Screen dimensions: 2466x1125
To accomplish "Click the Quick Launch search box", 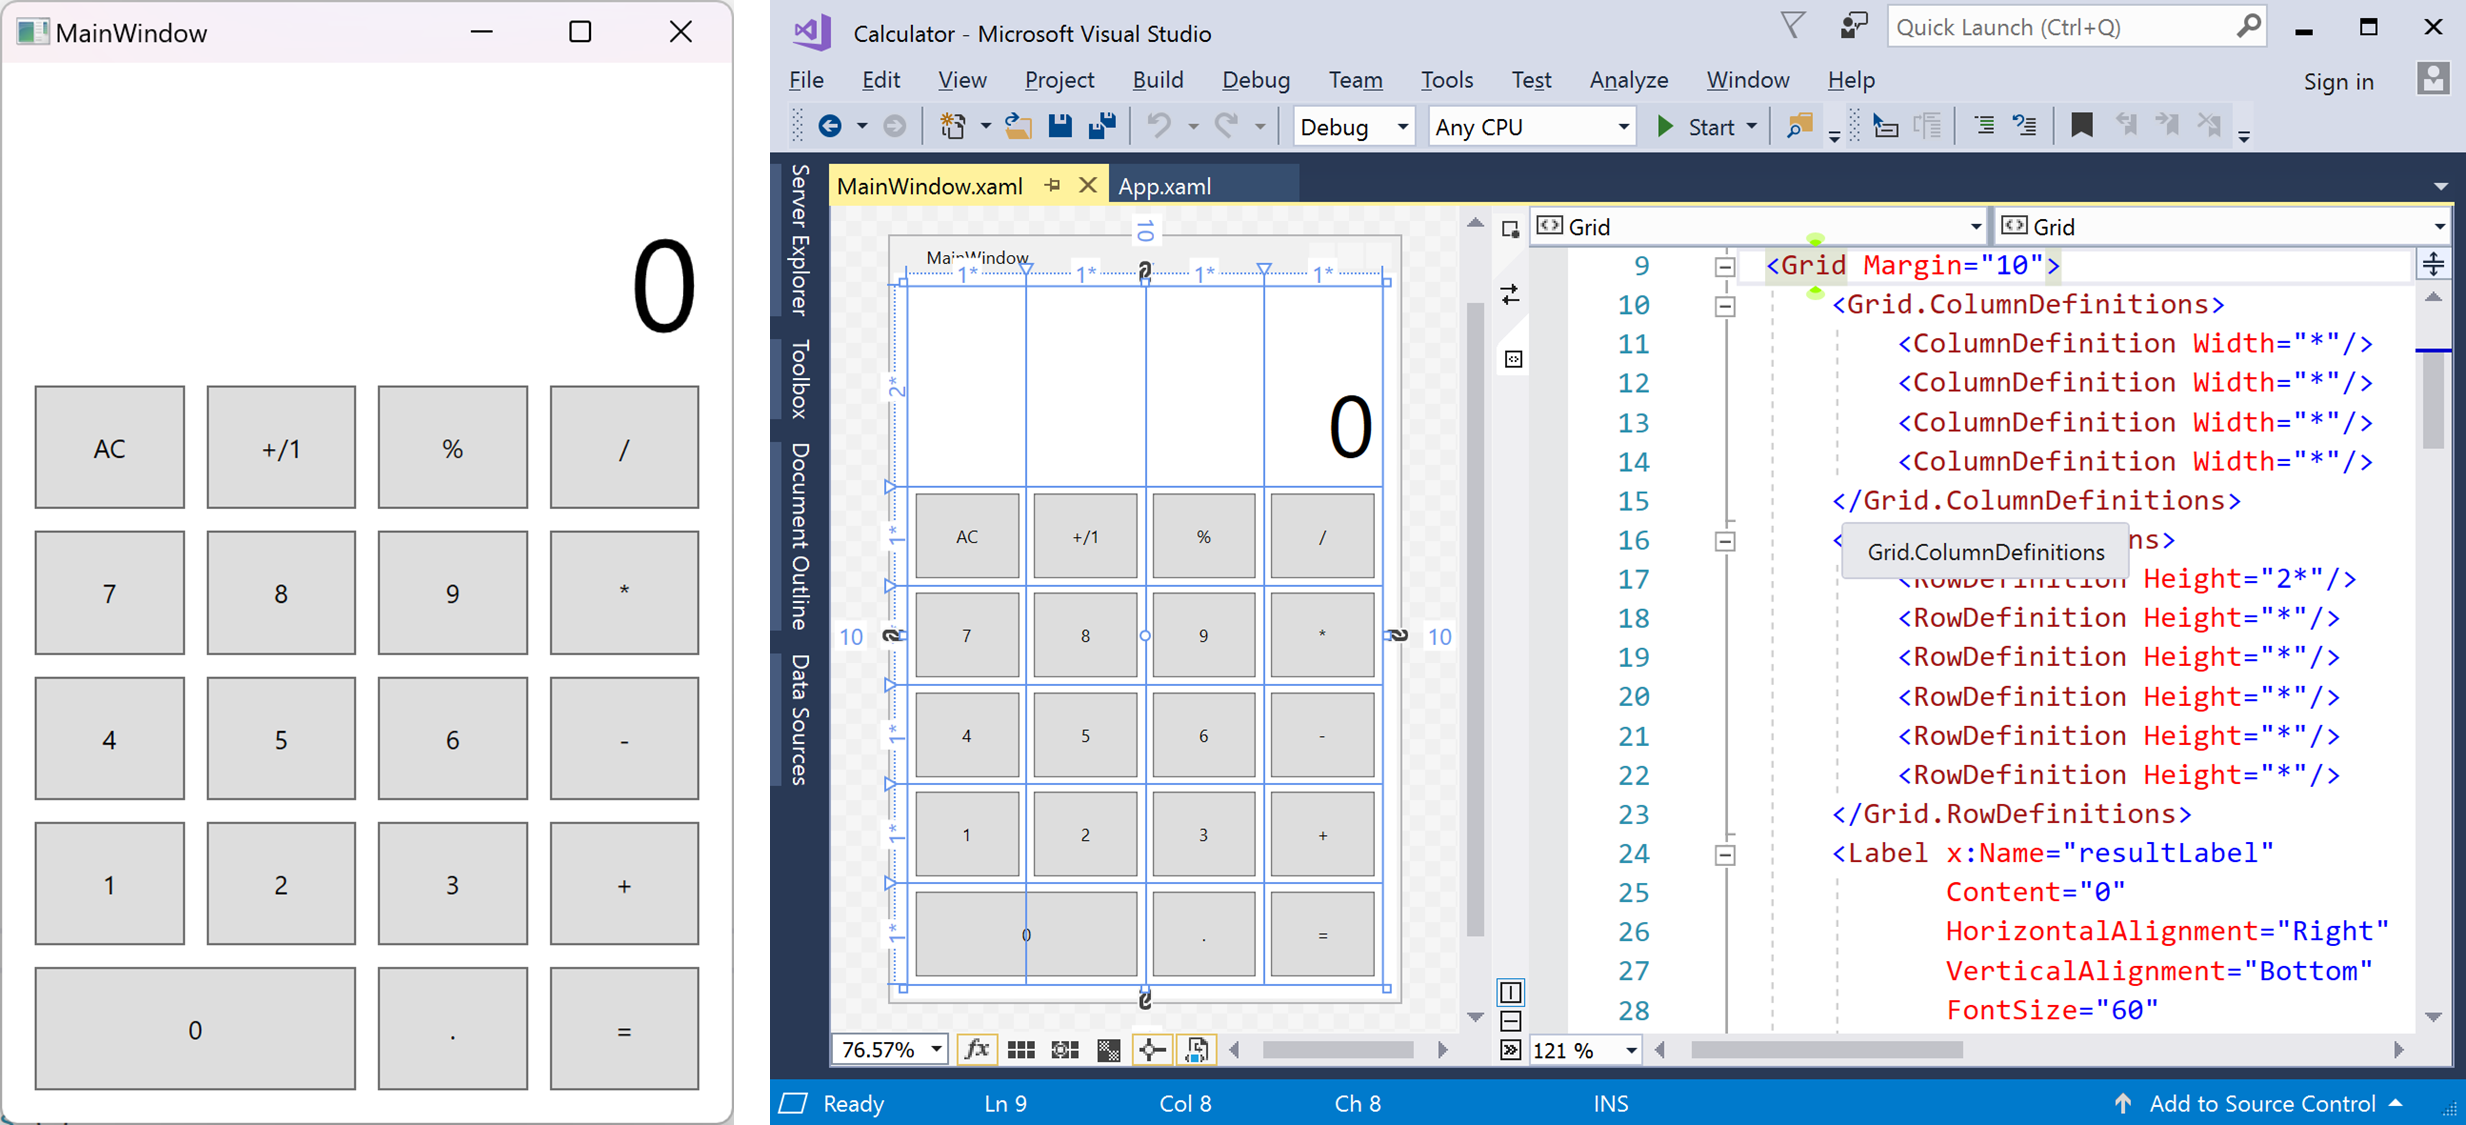I will [x=2060, y=27].
